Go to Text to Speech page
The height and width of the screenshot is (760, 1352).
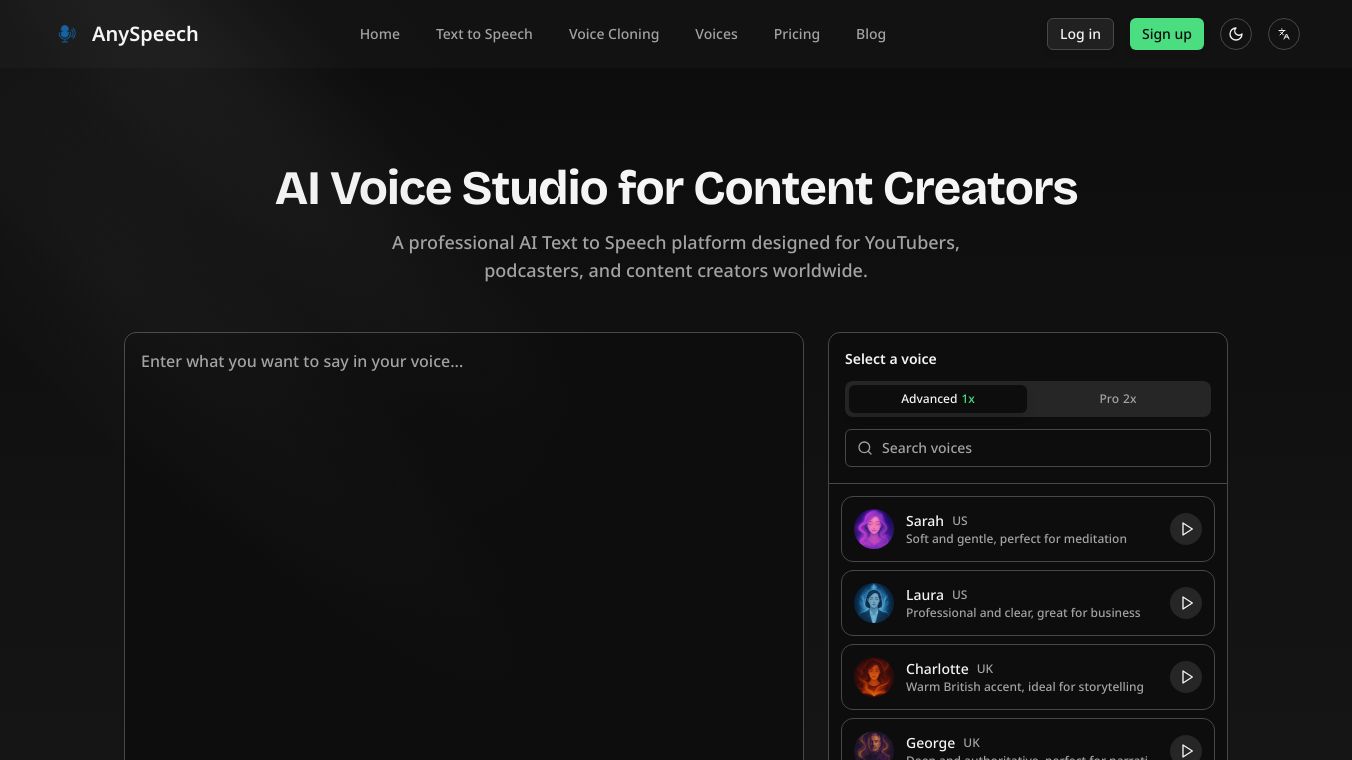[x=484, y=34]
